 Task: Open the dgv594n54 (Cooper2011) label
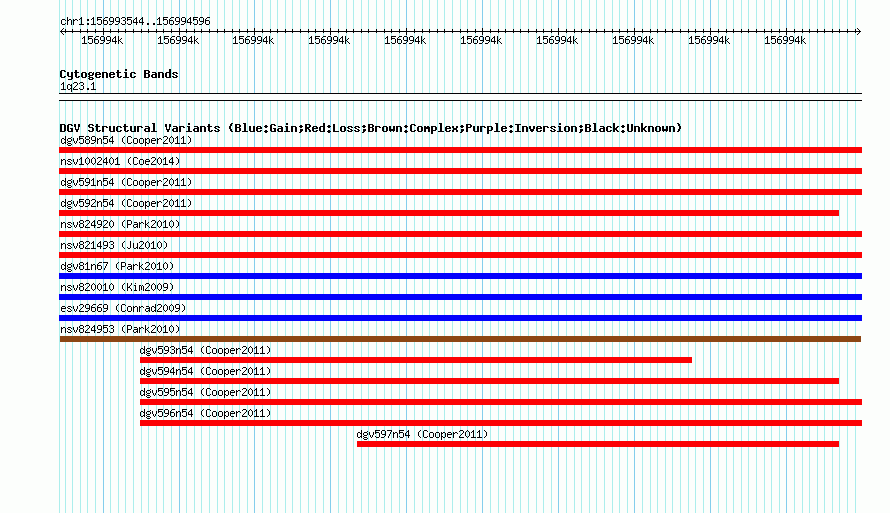pyautogui.click(x=205, y=371)
